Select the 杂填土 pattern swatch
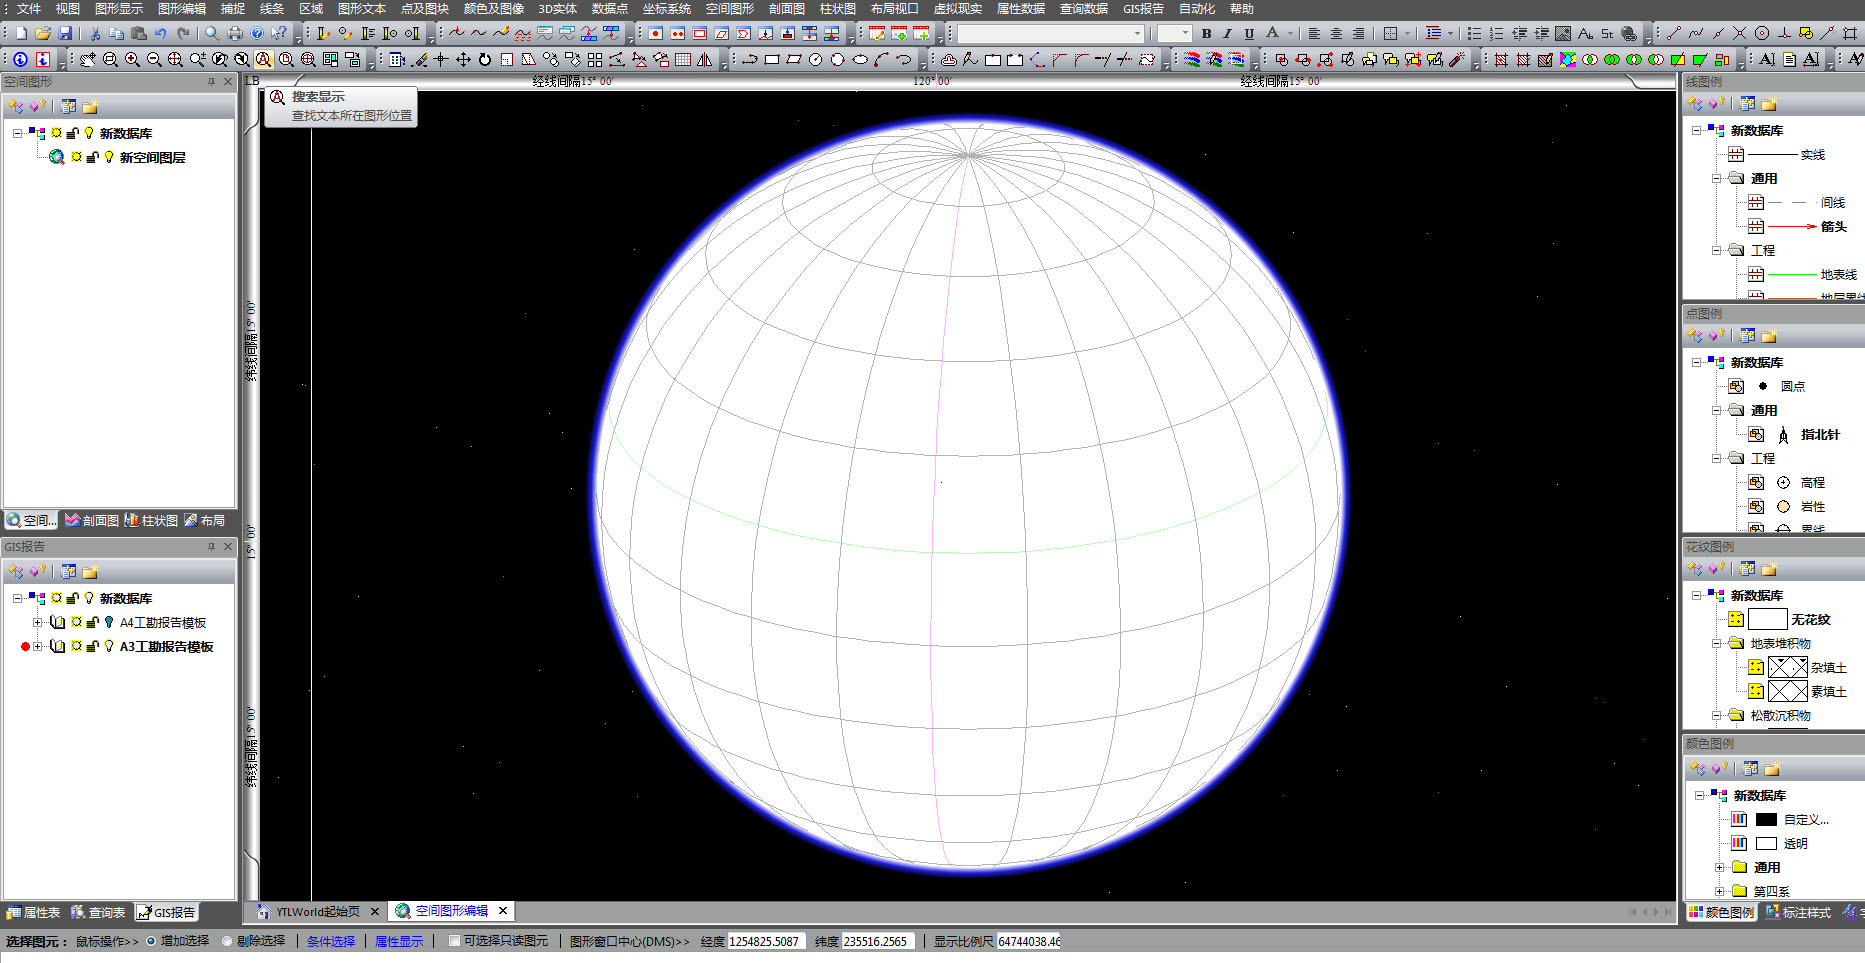 coord(1788,667)
